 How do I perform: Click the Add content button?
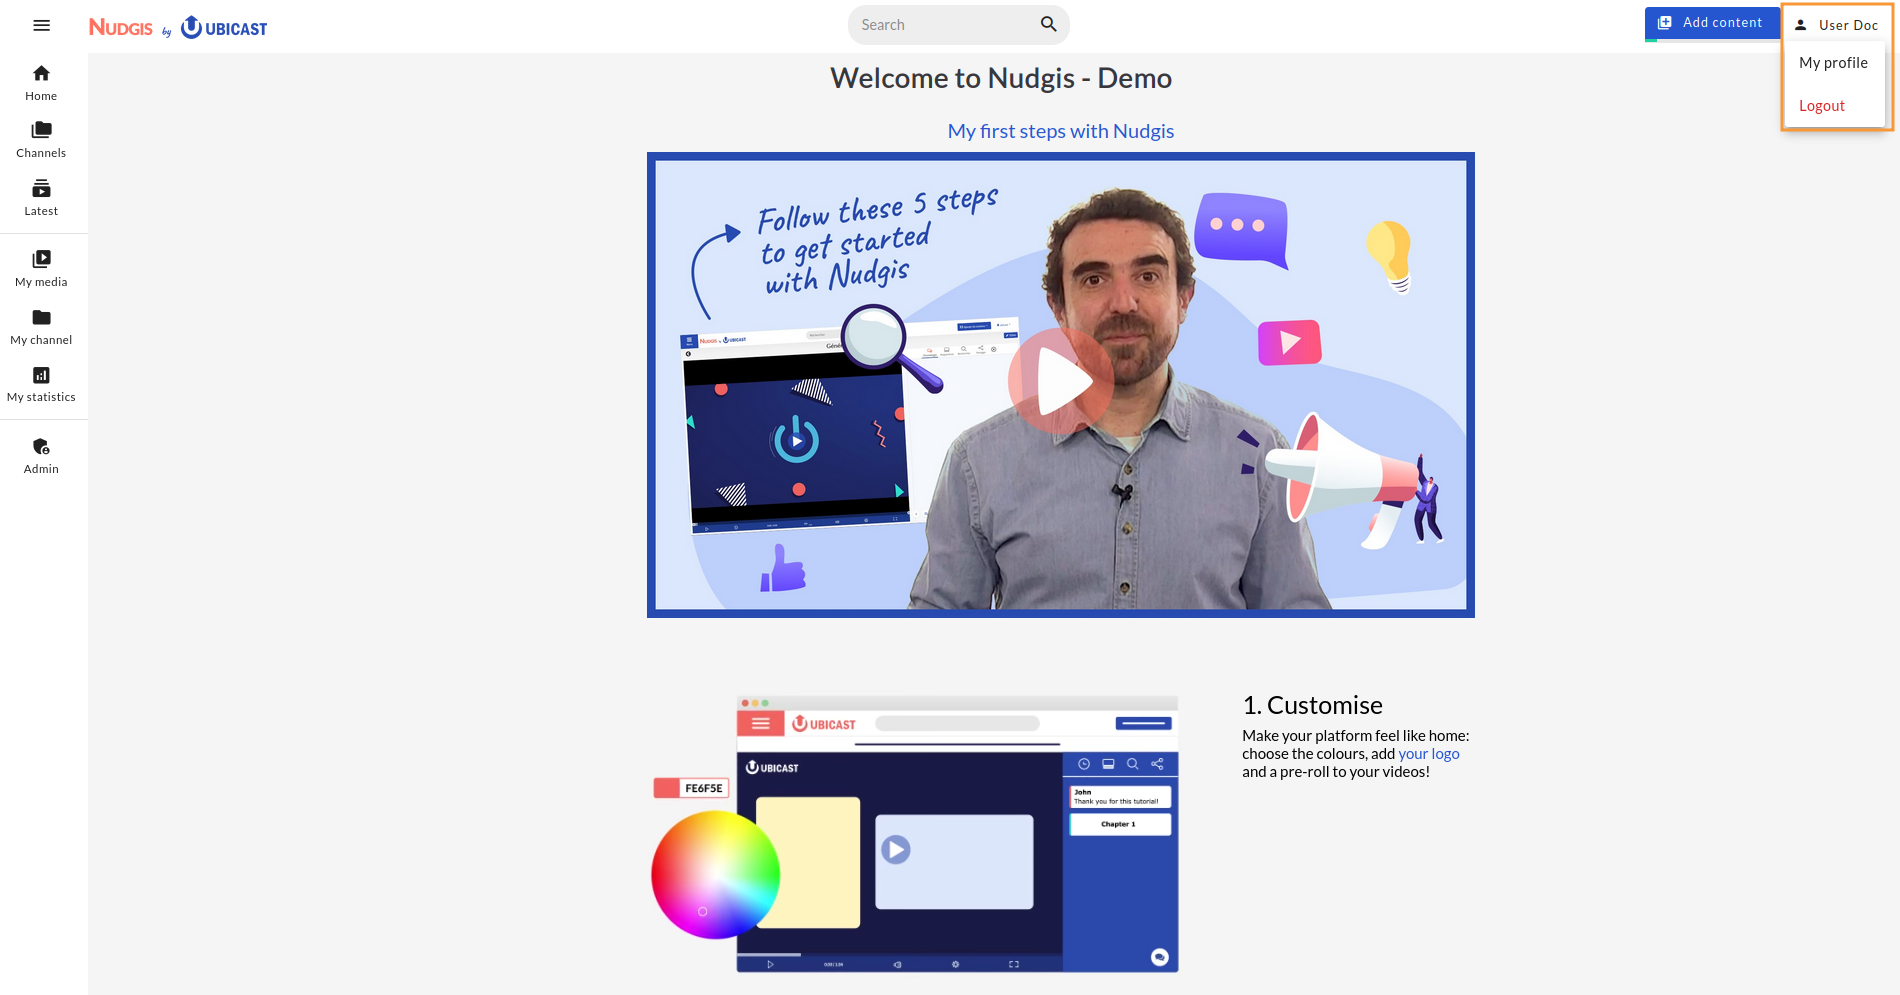point(1711,23)
